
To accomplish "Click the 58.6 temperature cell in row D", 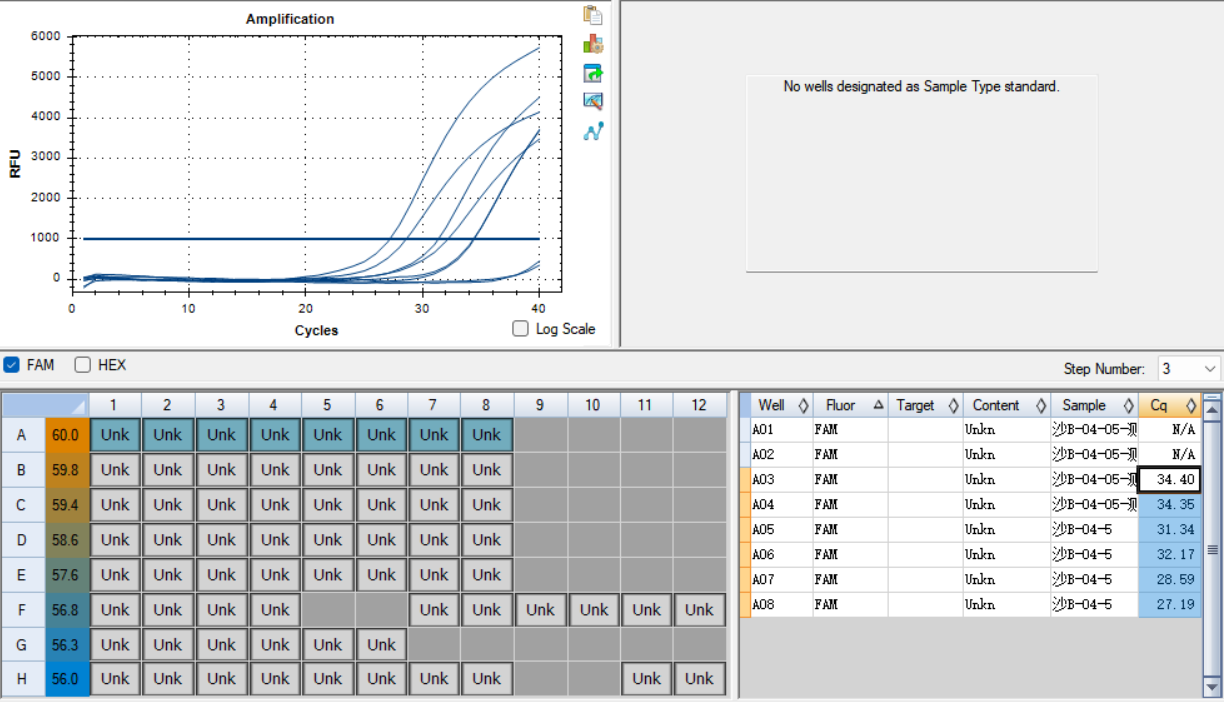I will pyautogui.click(x=67, y=540).
